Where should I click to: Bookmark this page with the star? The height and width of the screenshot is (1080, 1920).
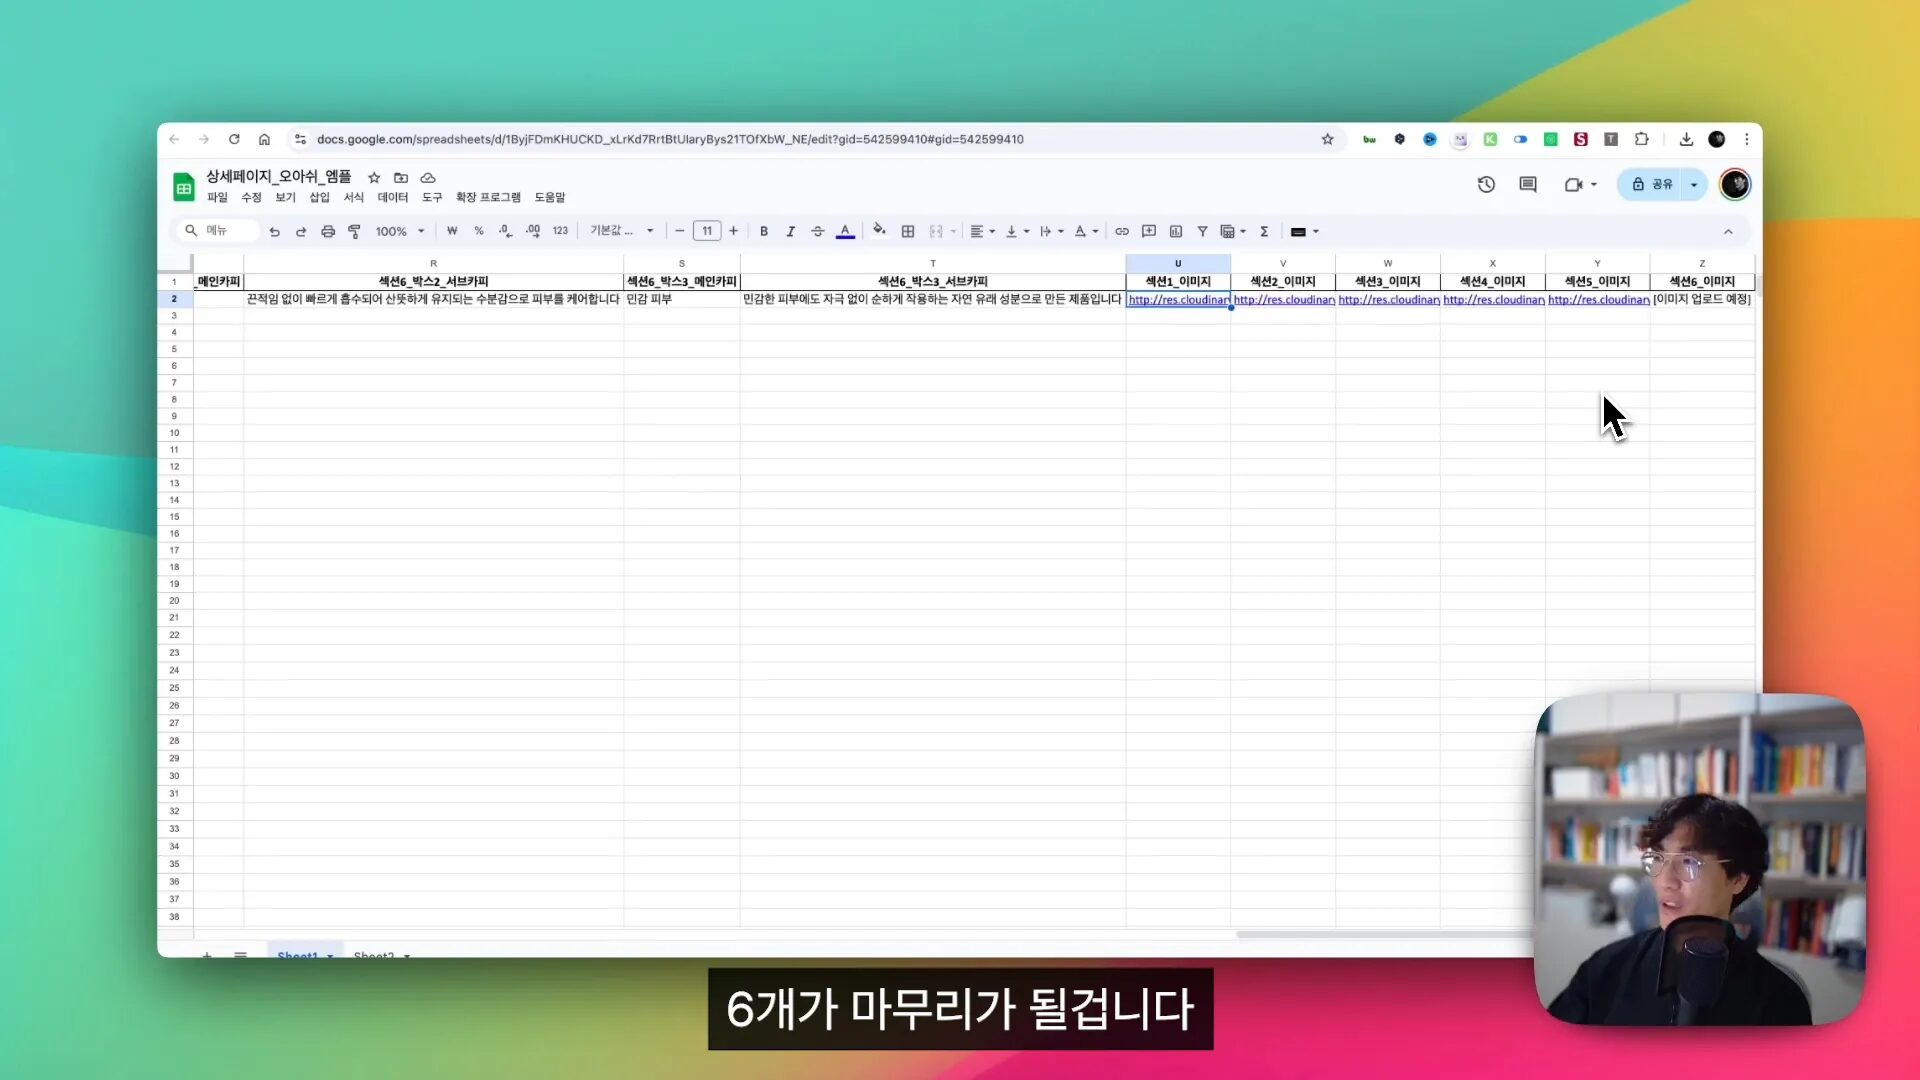tap(1327, 139)
